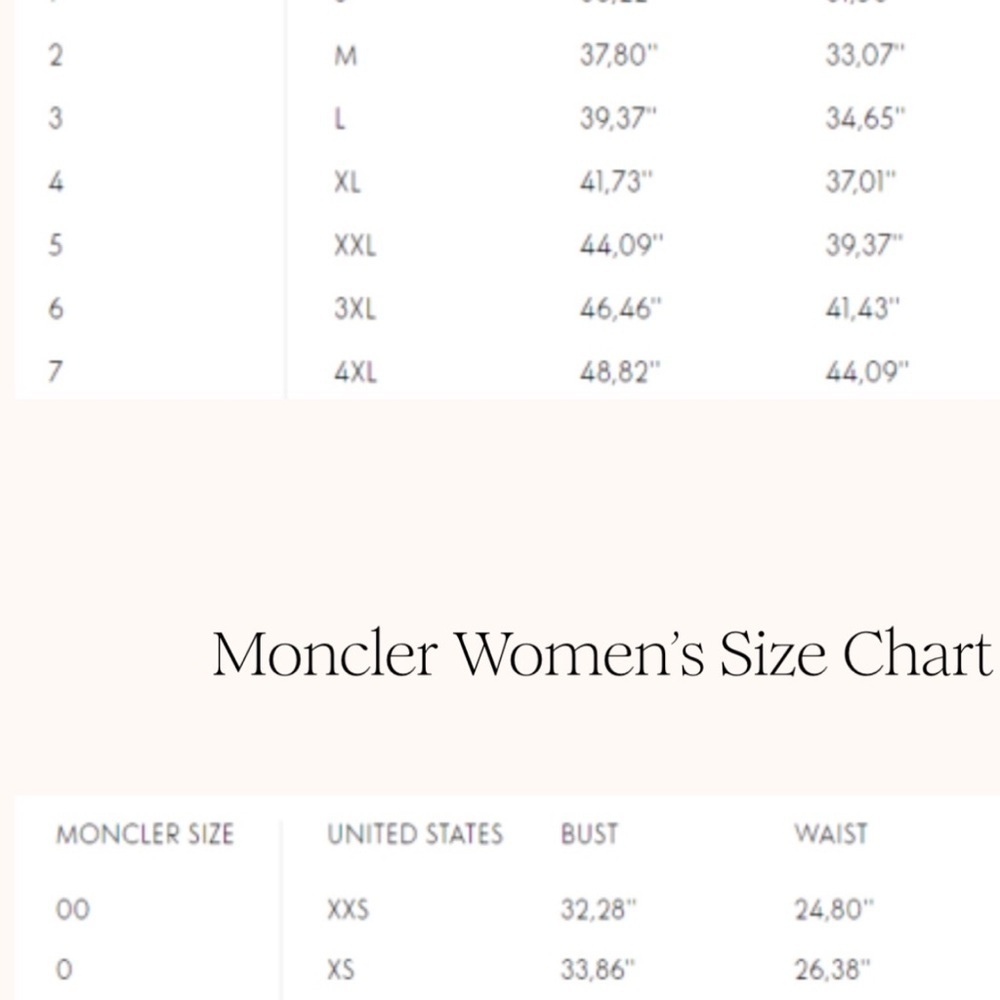Click the BUST column header
This screenshot has width=1000, height=1000.
click(x=589, y=834)
